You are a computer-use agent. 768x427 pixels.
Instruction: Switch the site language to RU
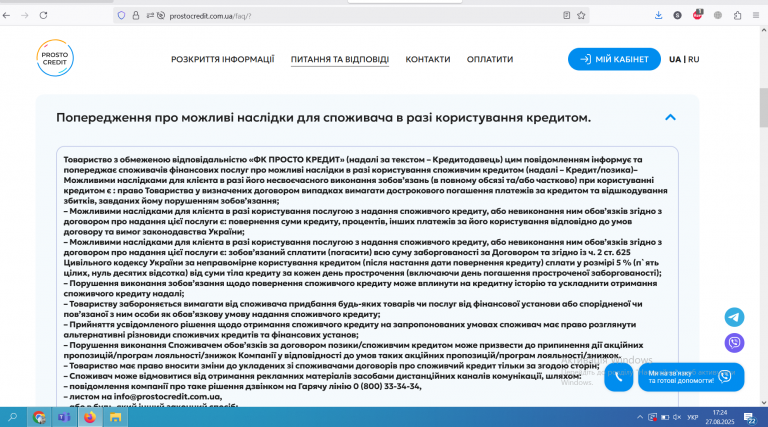tap(694, 59)
